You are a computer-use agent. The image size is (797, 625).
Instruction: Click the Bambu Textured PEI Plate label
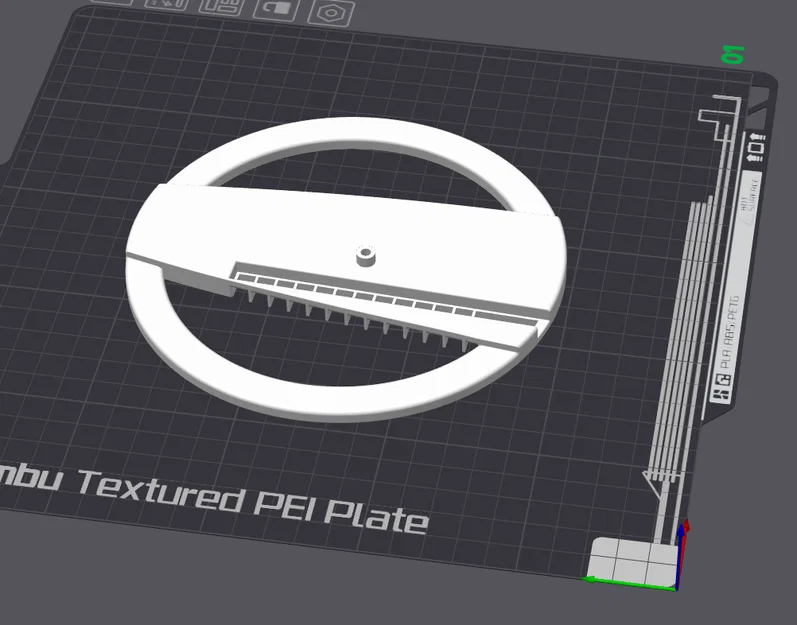point(213,498)
